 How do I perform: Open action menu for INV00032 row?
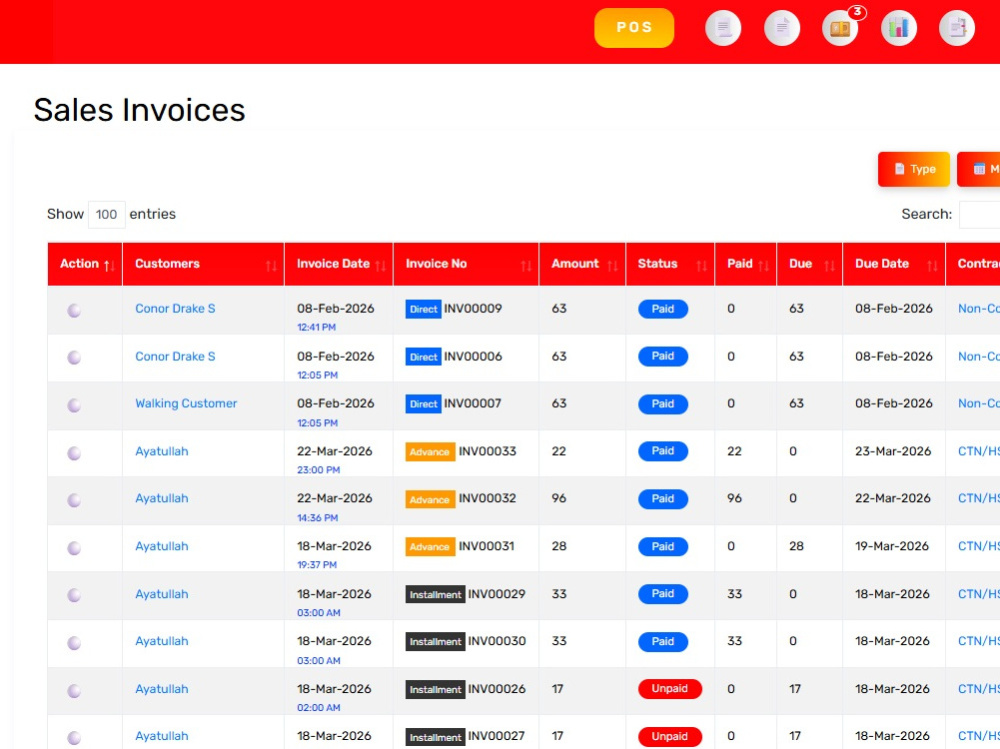coord(74,500)
